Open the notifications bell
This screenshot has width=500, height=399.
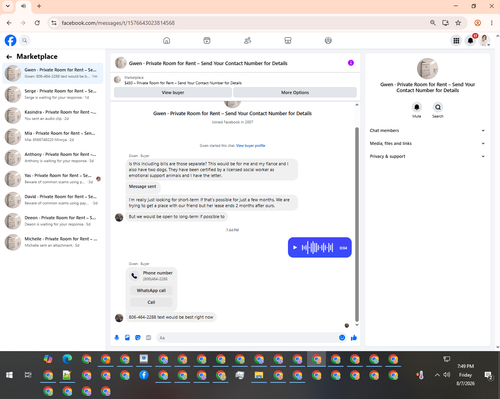(x=470, y=41)
